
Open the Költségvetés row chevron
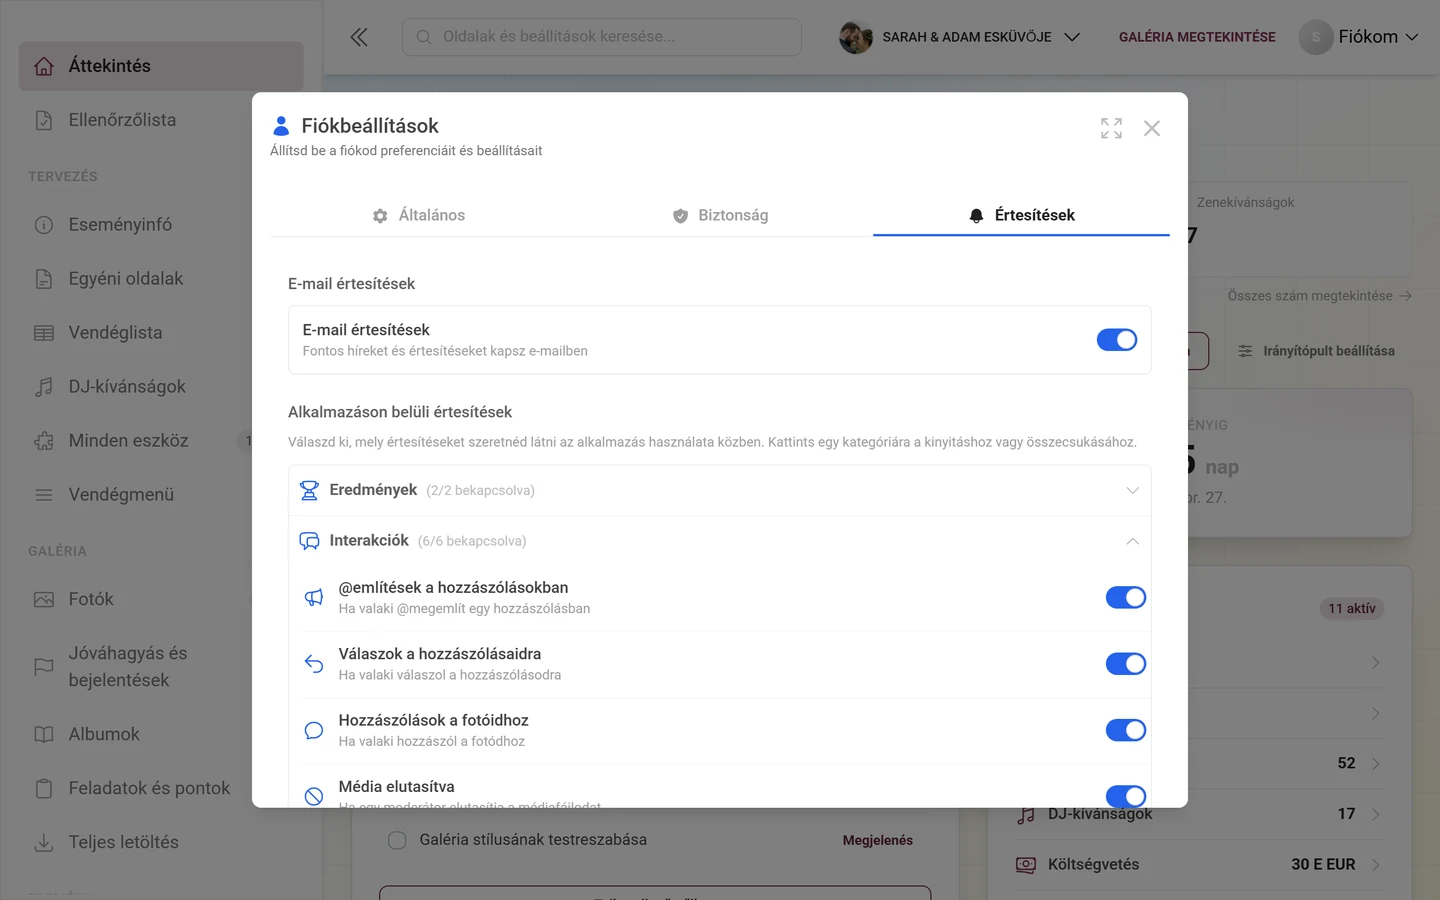tap(1376, 865)
